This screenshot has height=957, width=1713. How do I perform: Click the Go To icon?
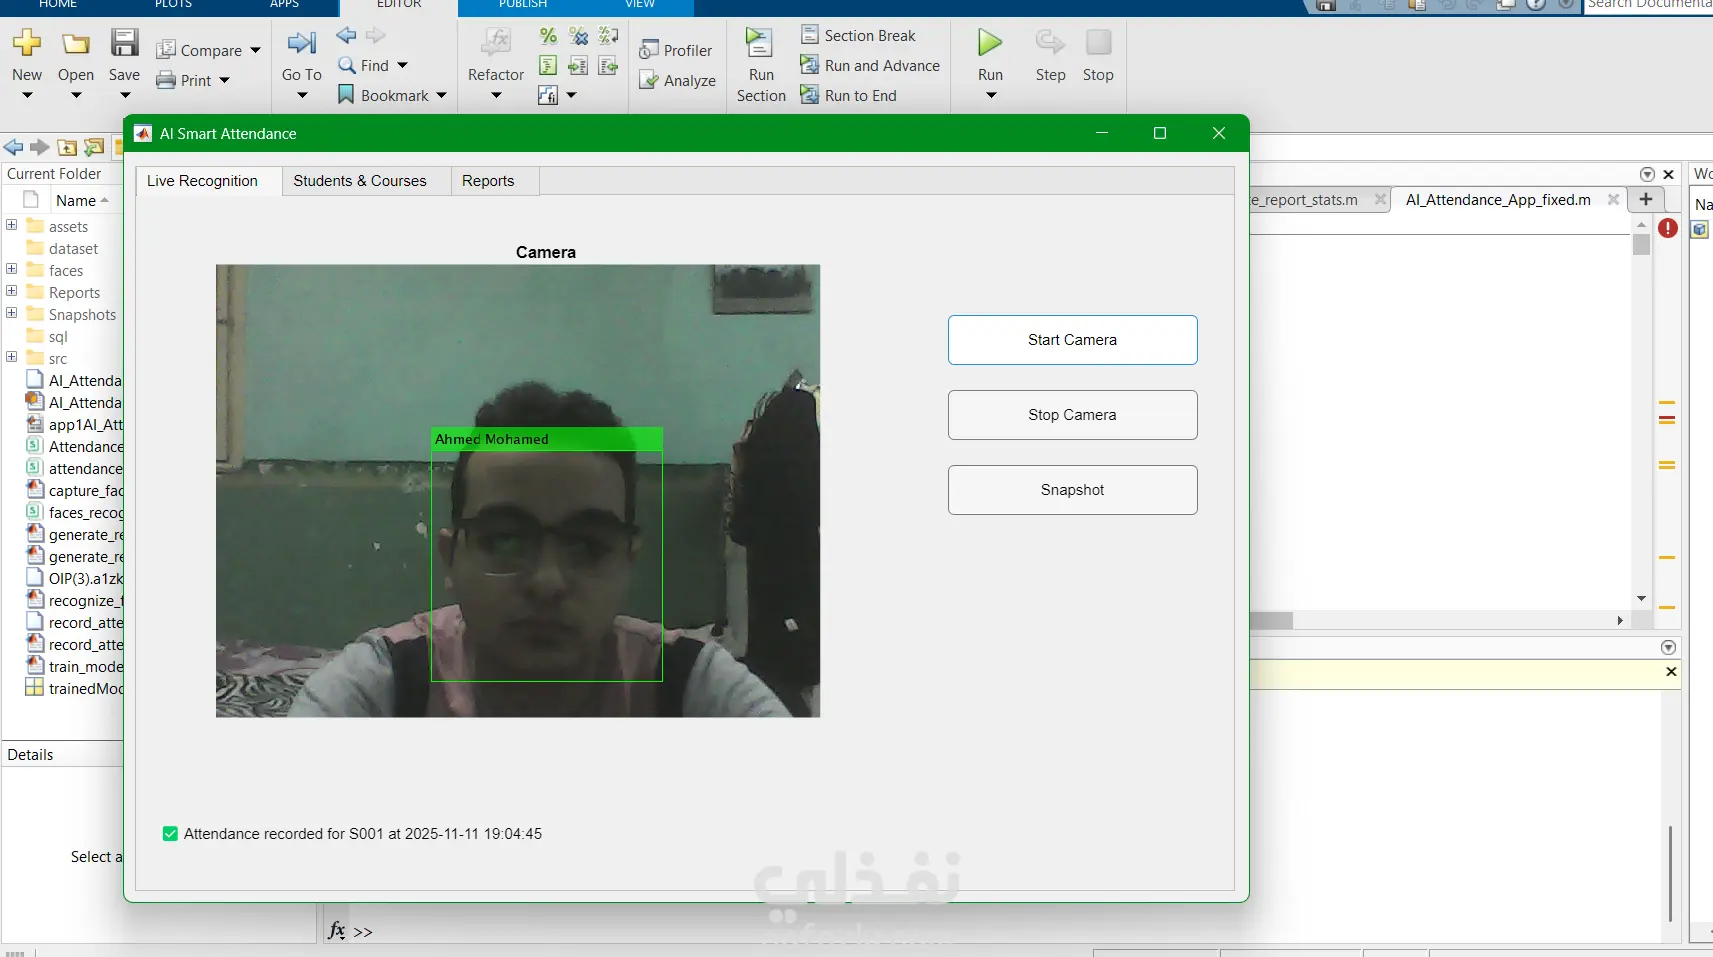[301, 42]
